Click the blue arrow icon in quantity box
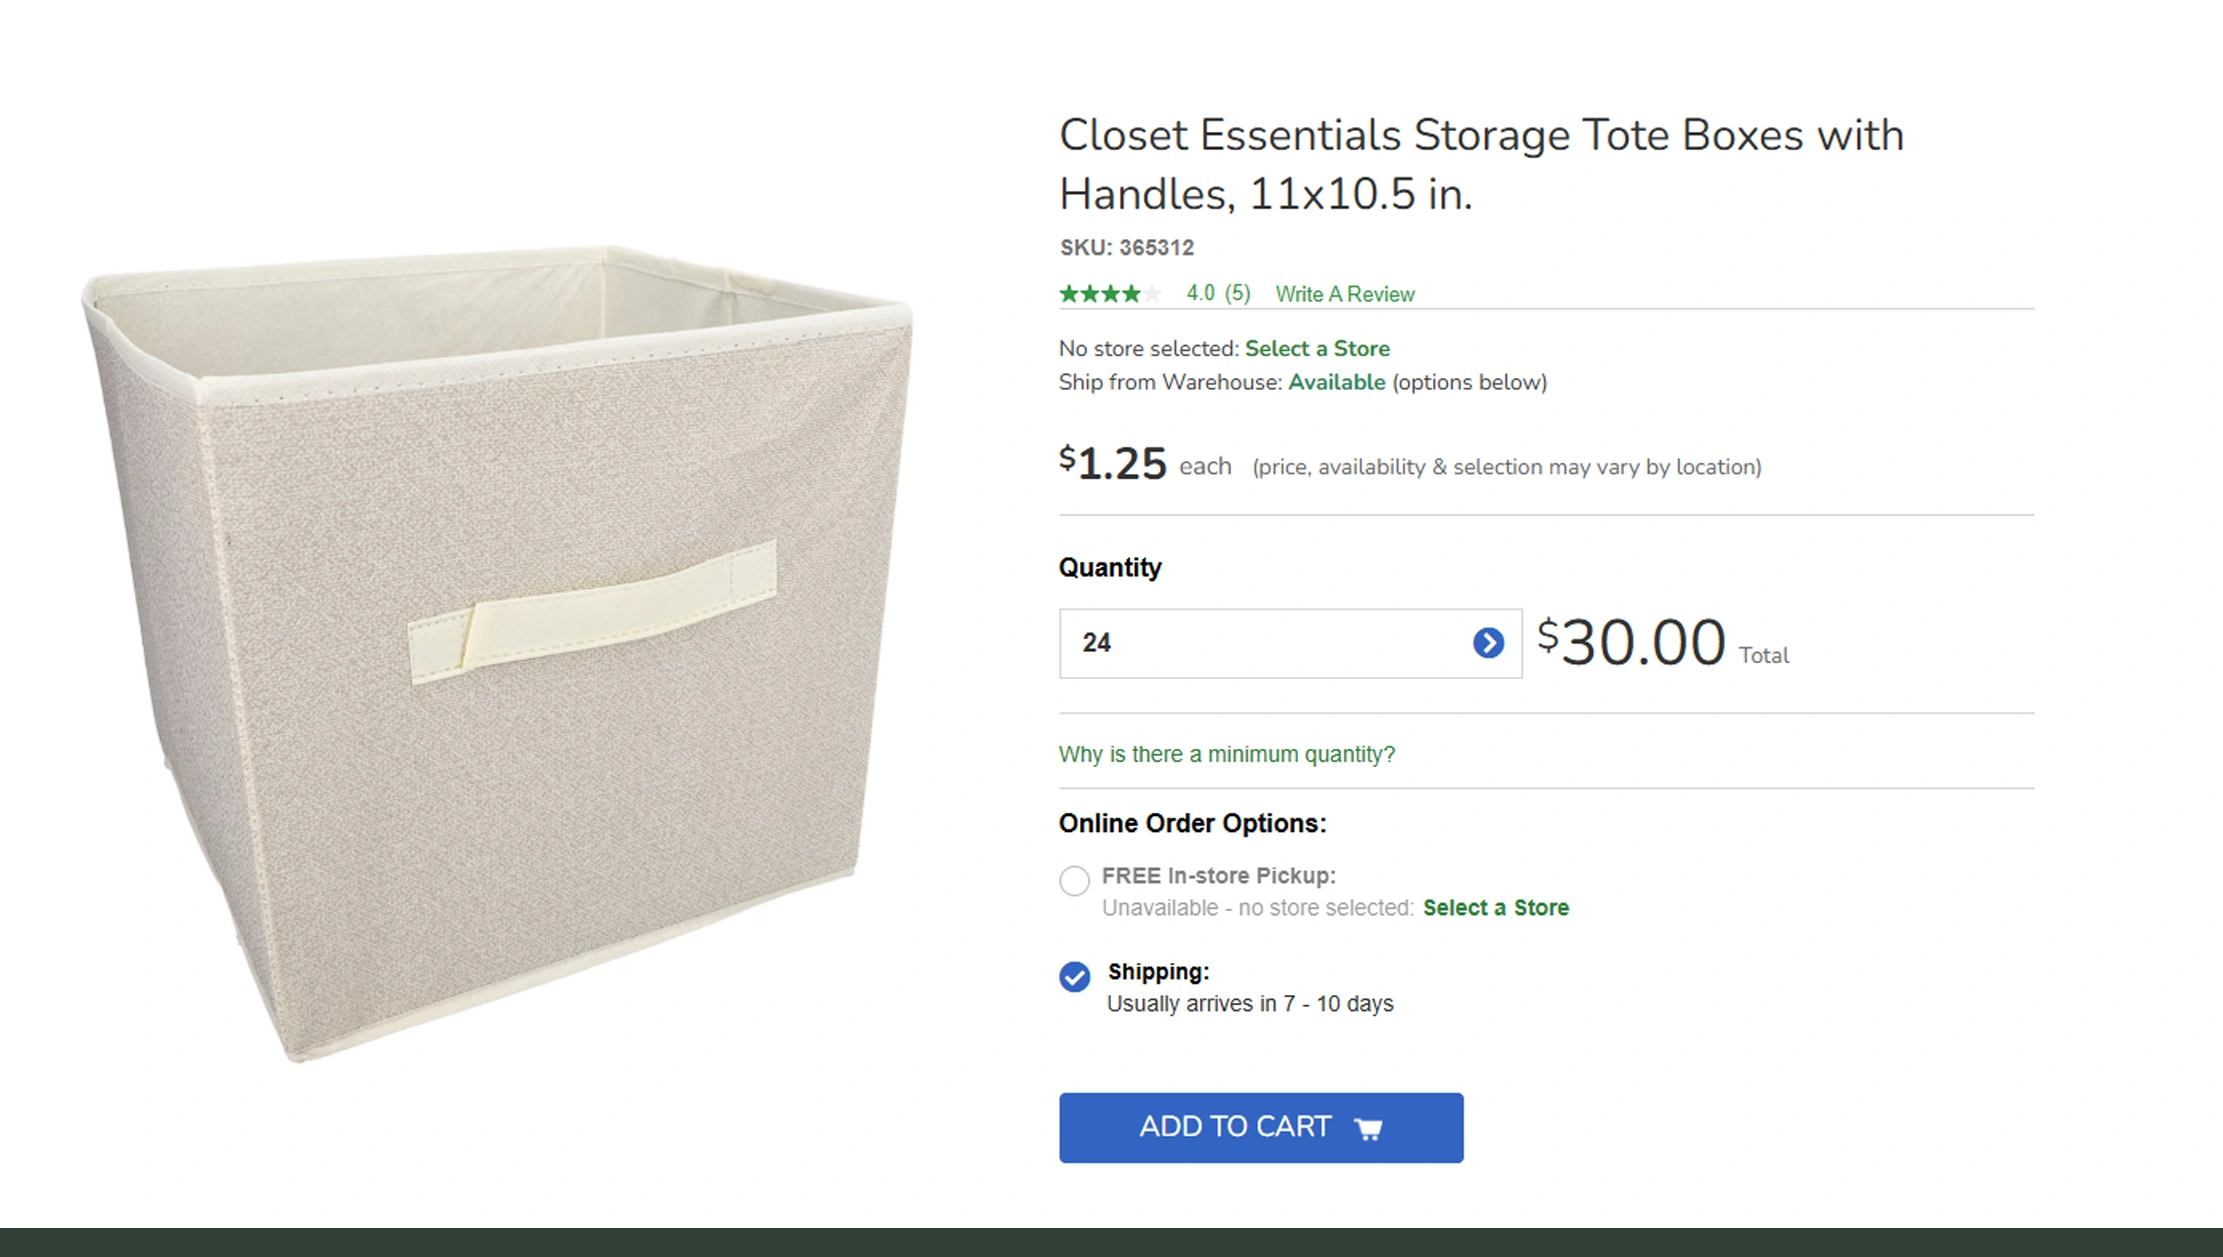 (1488, 643)
